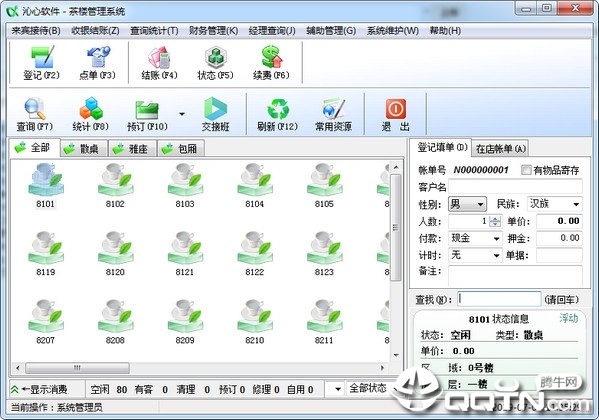Click the 查找 search input field
This screenshot has height=420, width=599.
pyautogui.click(x=499, y=299)
